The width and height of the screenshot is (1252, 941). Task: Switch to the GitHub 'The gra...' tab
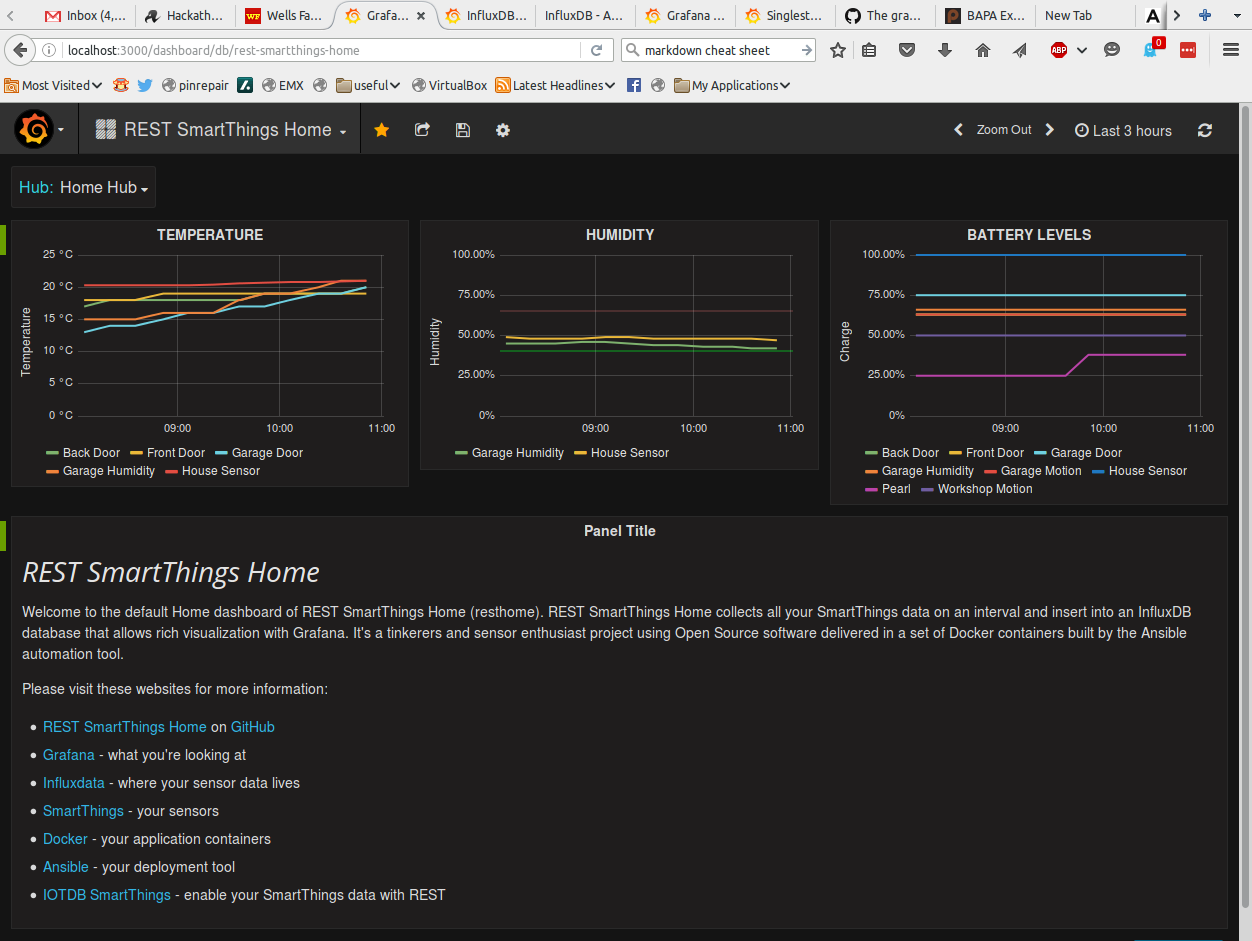click(x=884, y=15)
